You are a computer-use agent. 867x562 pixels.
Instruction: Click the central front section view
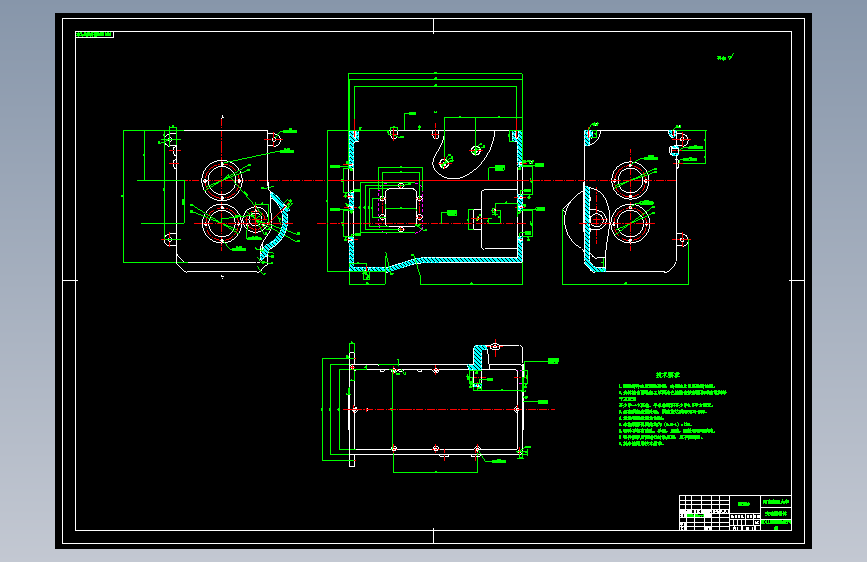[436, 179]
